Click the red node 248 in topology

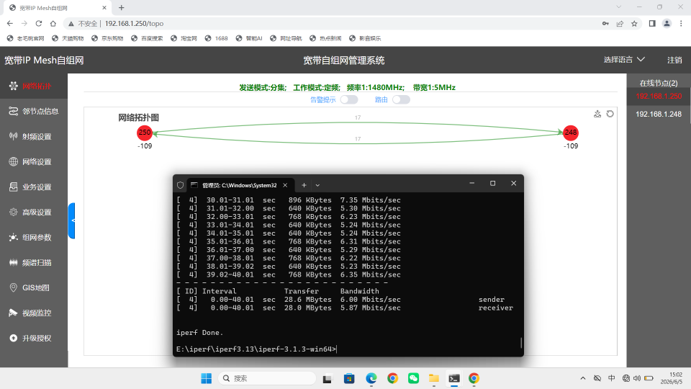coord(570,132)
